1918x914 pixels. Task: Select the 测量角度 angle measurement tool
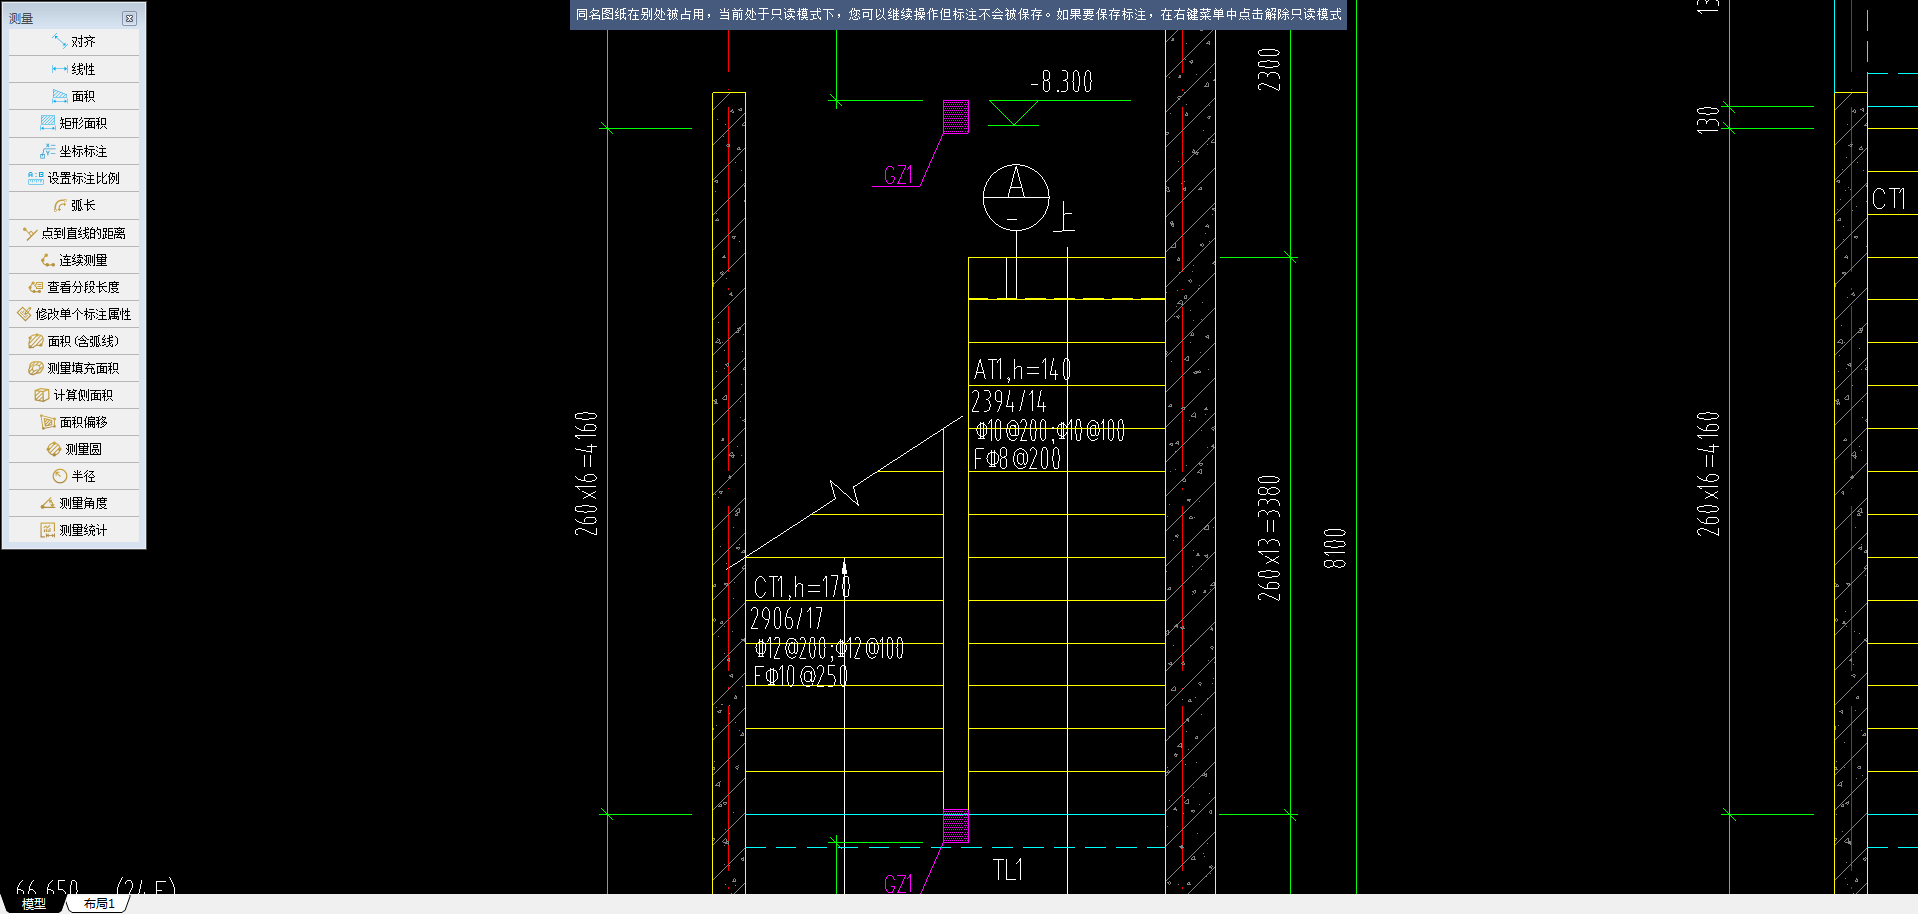tap(74, 503)
